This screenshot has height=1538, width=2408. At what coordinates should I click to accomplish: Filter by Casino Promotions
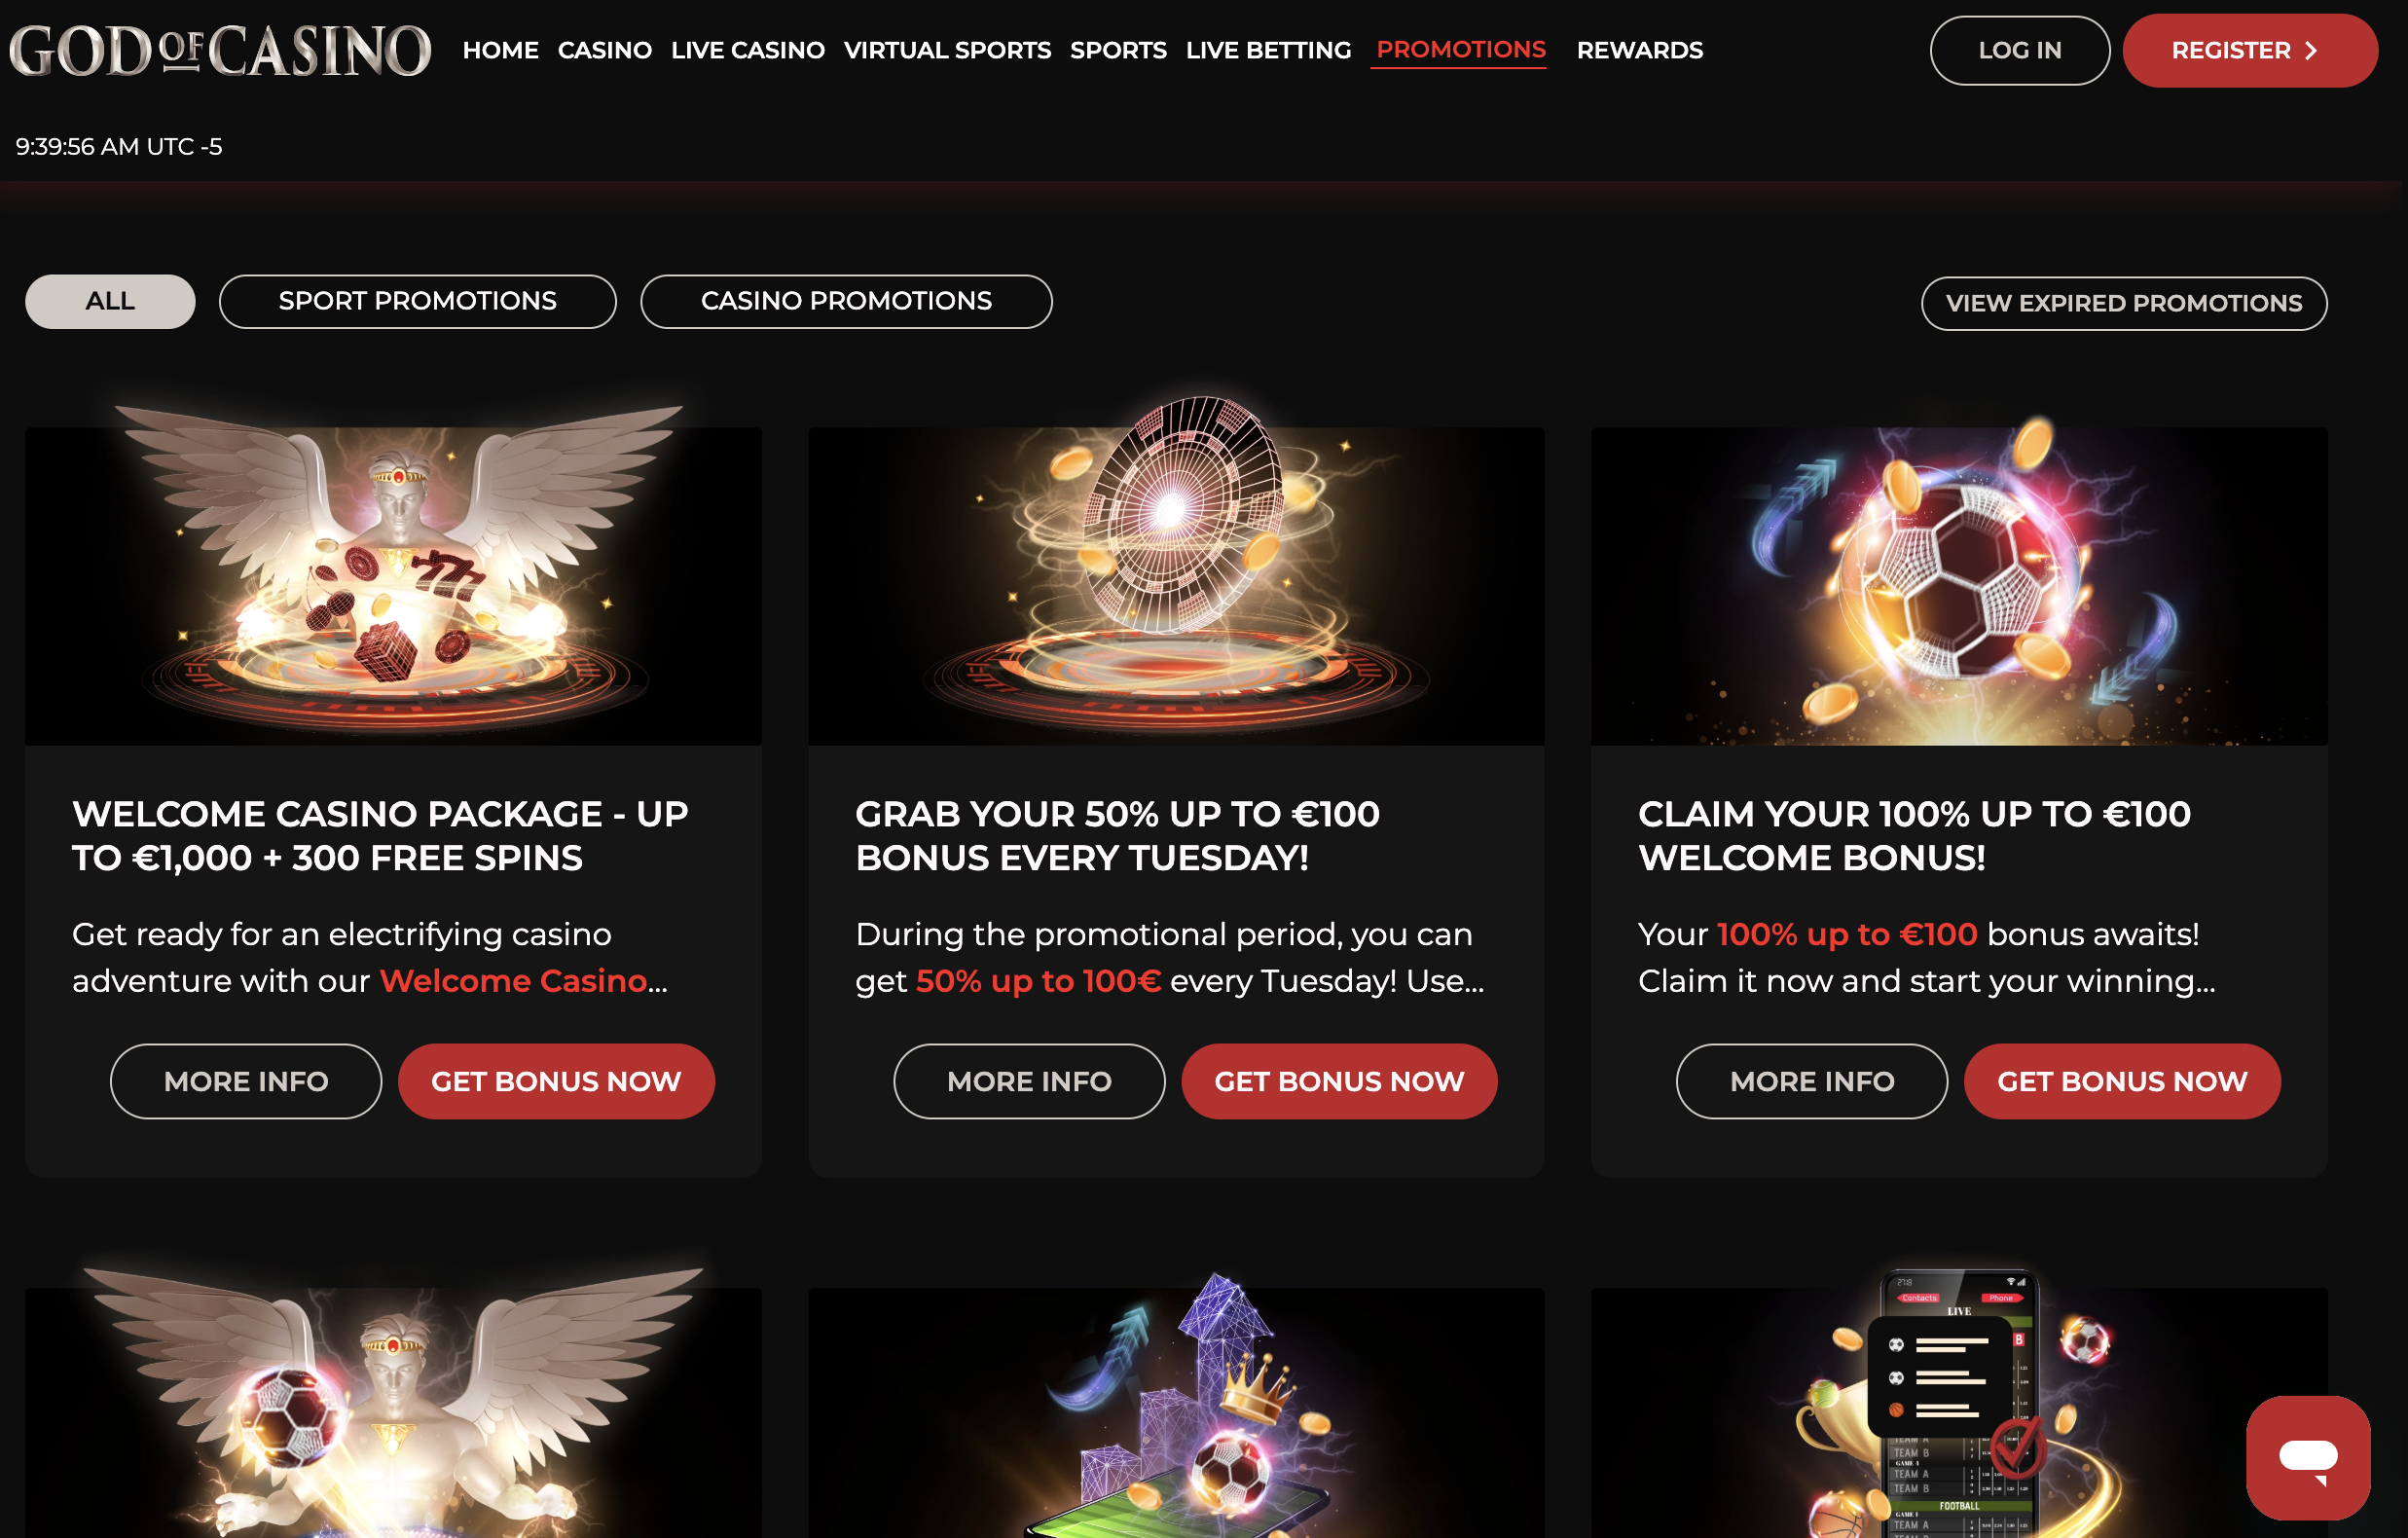[x=846, y=301]
